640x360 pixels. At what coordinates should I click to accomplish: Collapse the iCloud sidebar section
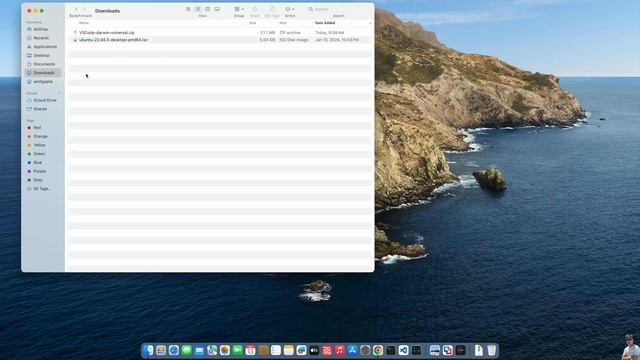[x=59, y=93]
